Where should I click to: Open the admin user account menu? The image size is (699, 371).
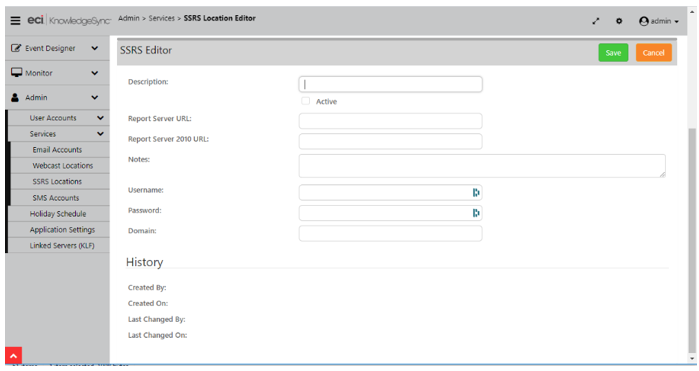658,21
